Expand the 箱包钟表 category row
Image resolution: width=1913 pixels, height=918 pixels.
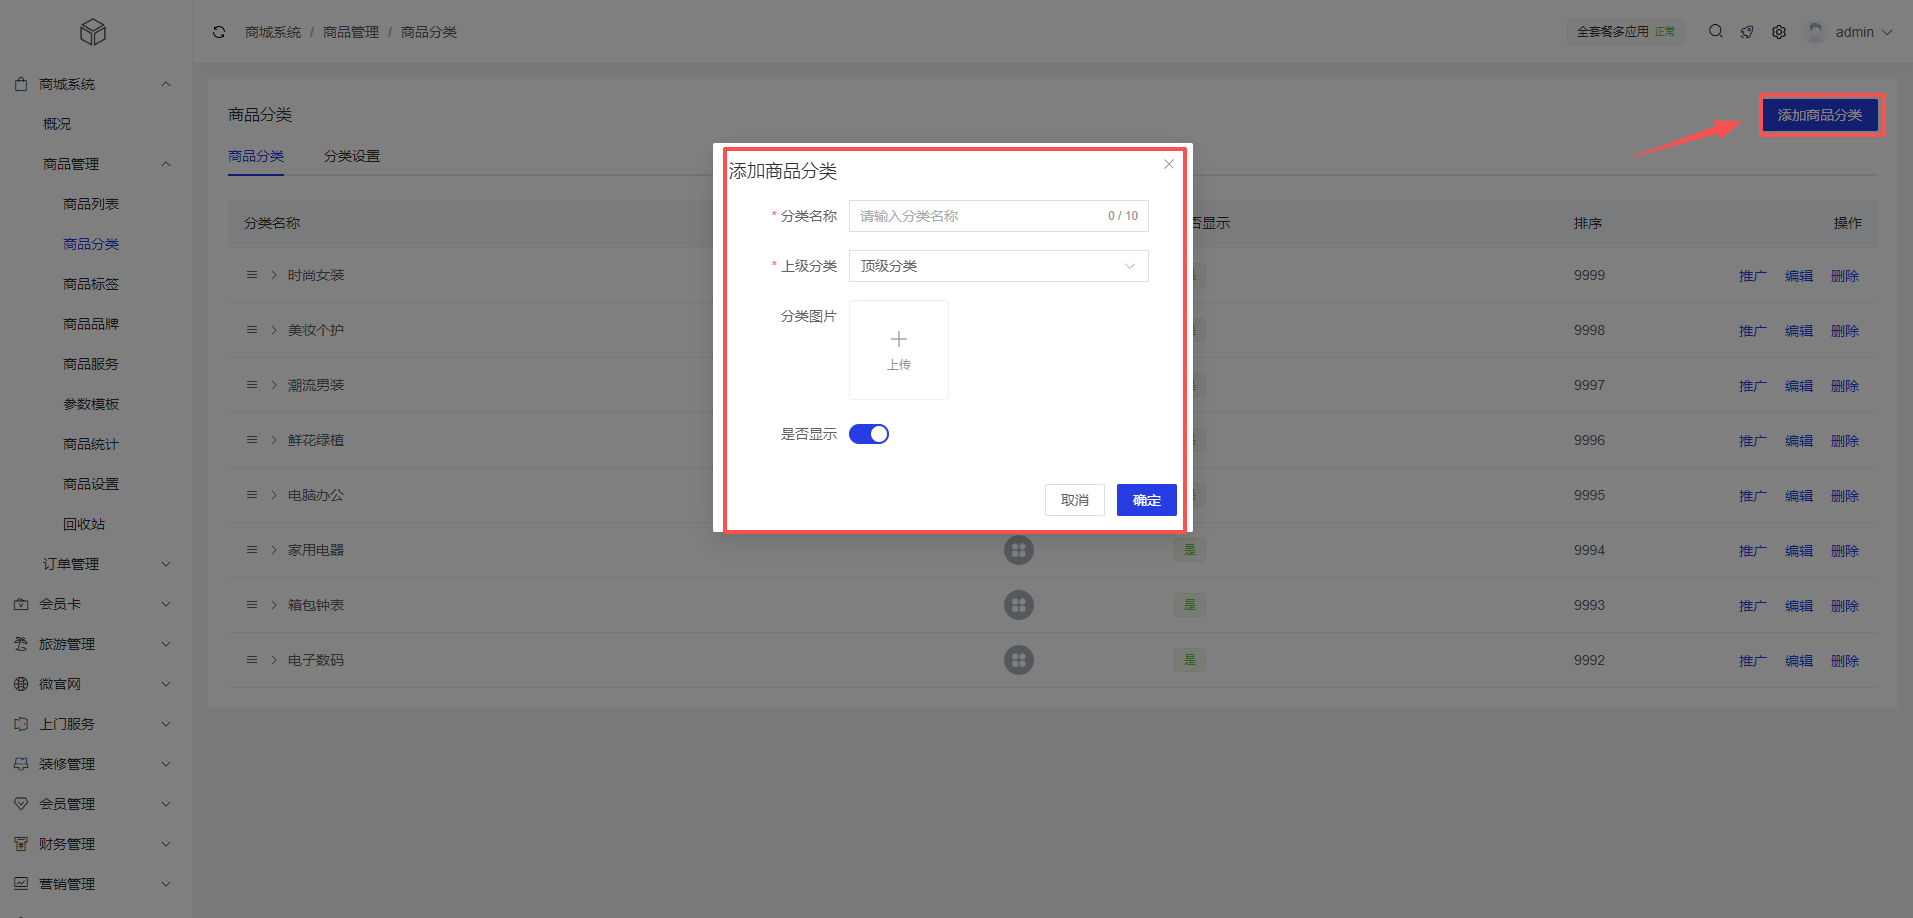pyautogui.click(x=274, y=605)
